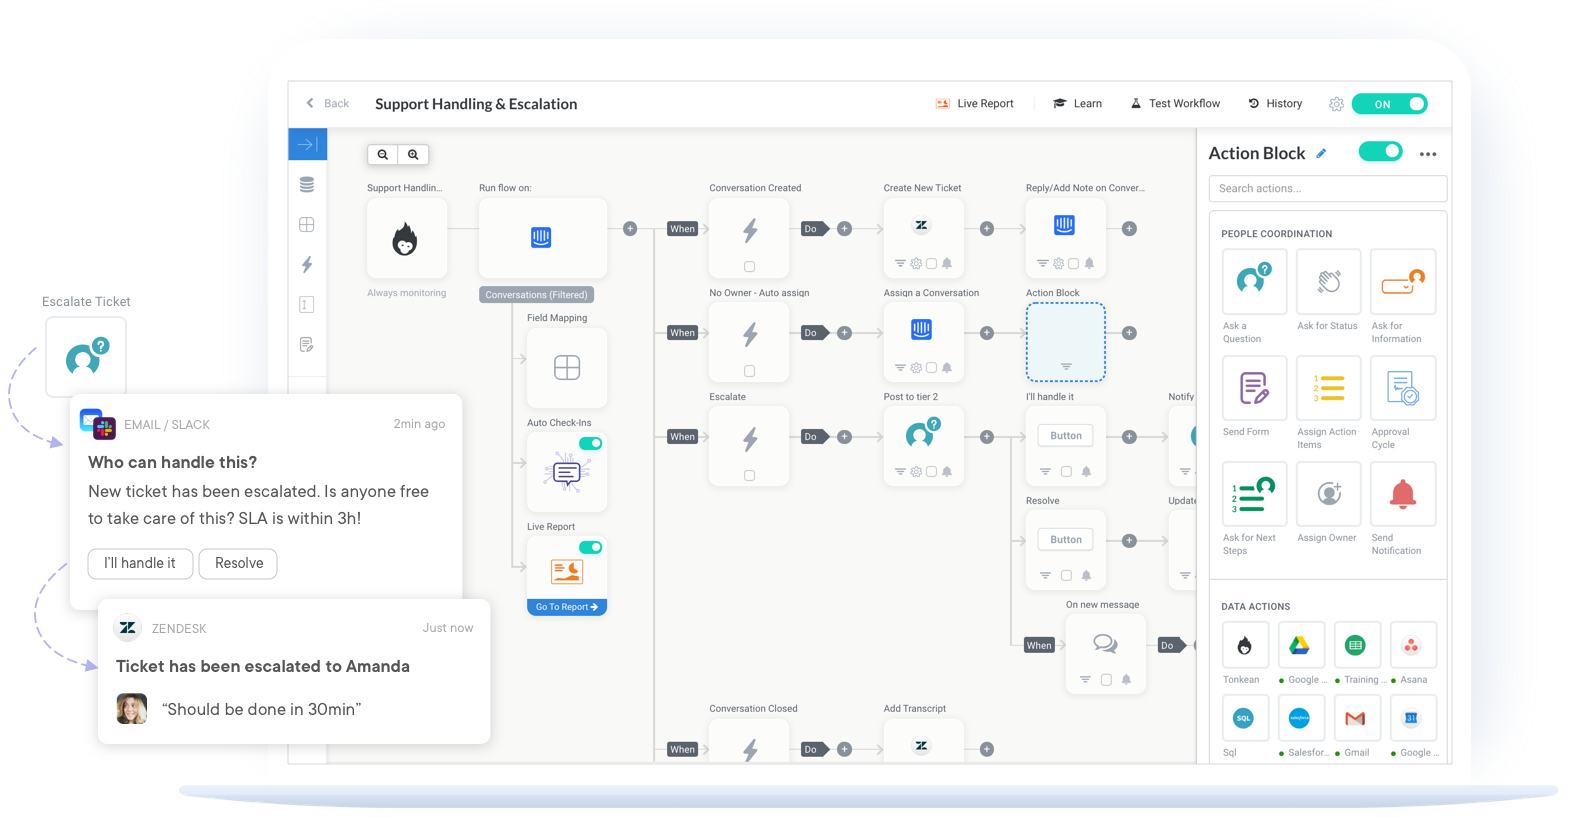Click the Go To Report button
Viewport: 1570px width, 818px height.
click(x=567, y=607)
